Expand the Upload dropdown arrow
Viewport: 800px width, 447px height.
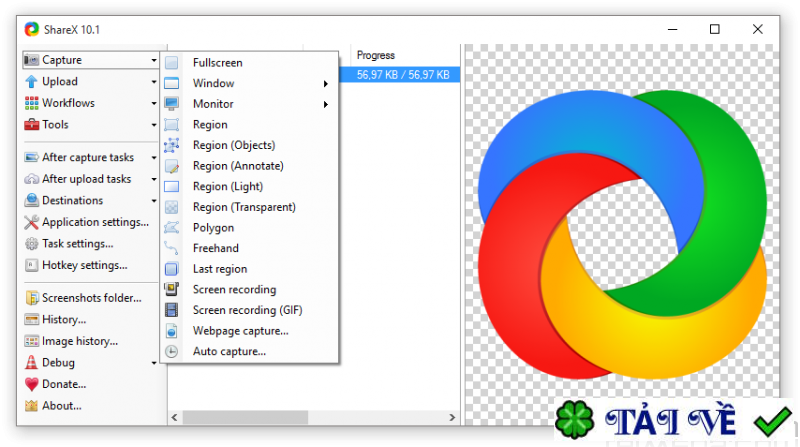(x=154, y=82)
